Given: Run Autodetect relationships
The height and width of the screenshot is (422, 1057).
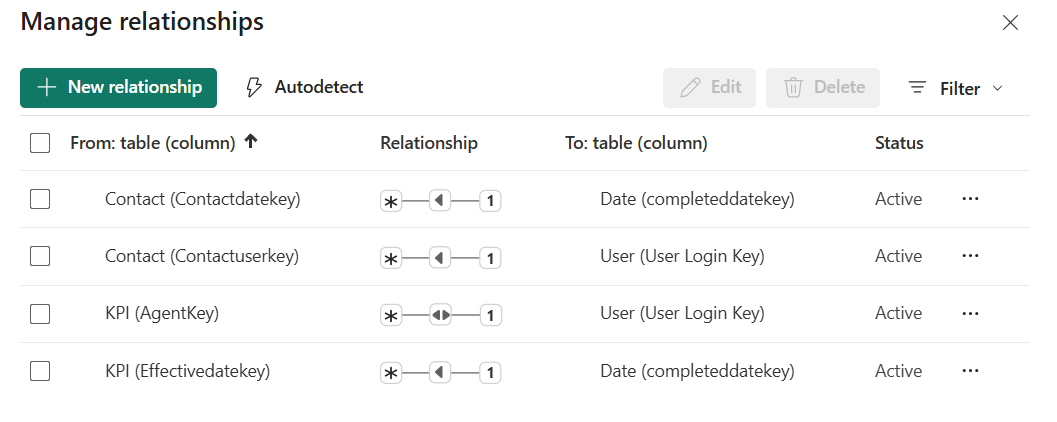Looking at the screenshot, I should [x=303, y=88].
